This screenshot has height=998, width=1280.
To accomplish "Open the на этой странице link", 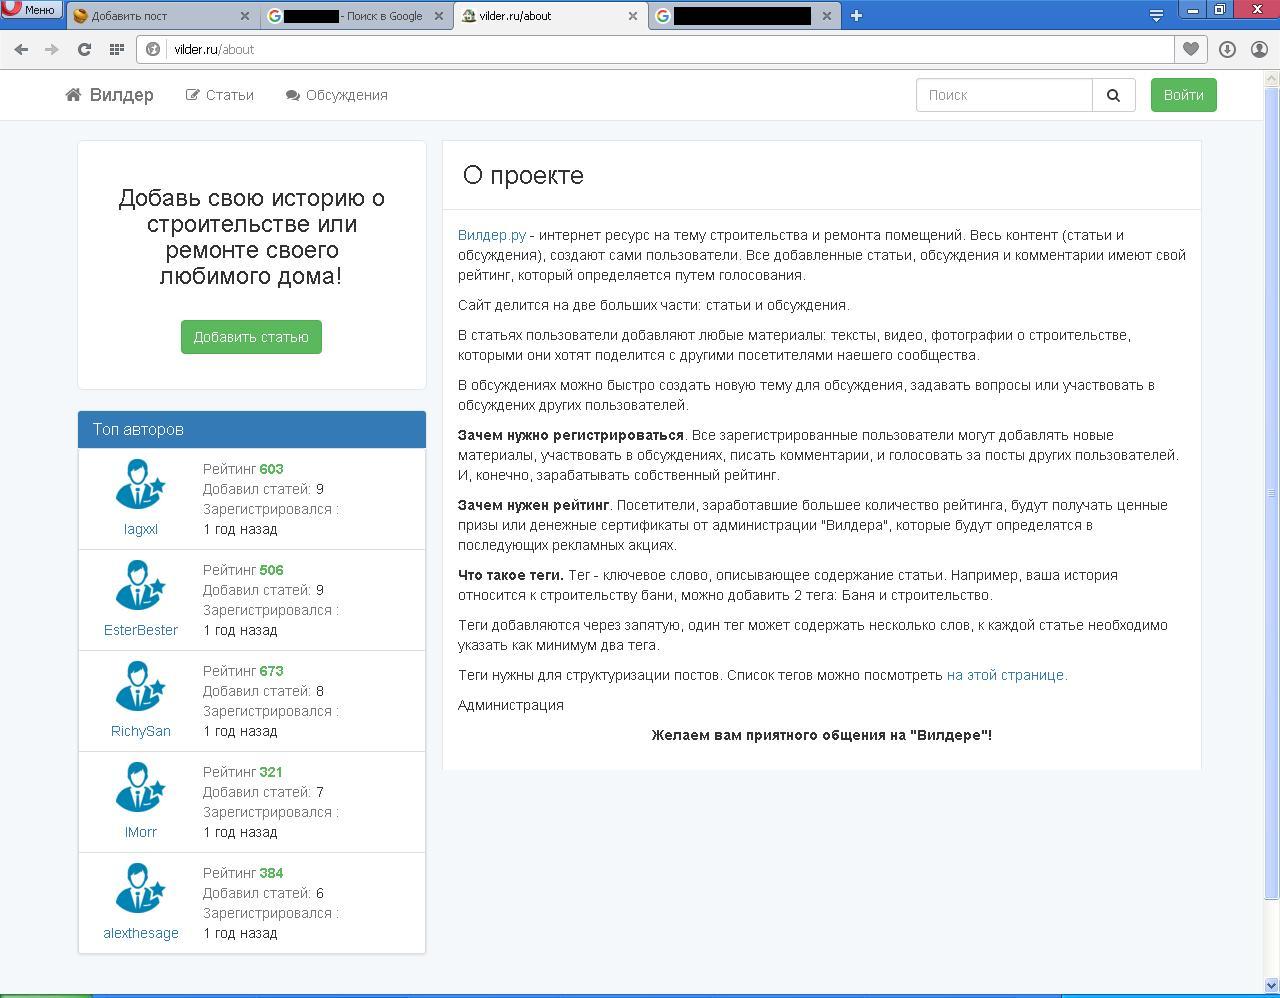I will 1007,675.
